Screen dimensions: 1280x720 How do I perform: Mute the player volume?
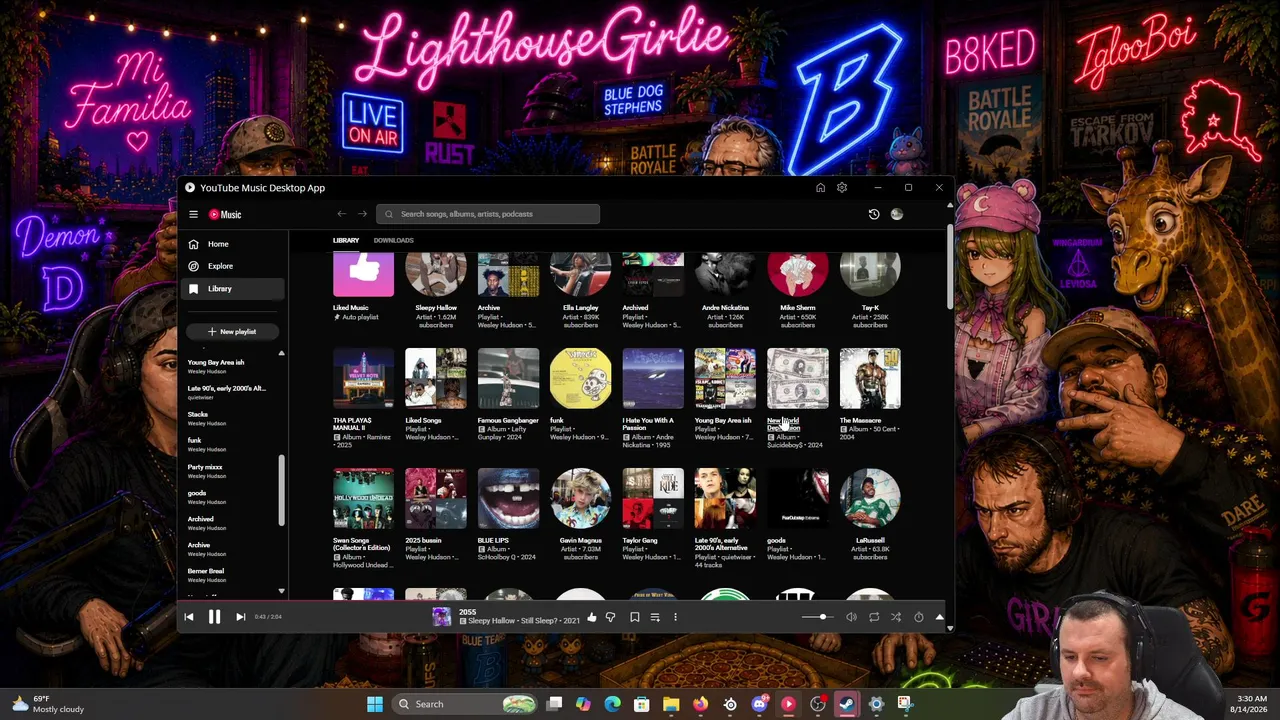851,617
